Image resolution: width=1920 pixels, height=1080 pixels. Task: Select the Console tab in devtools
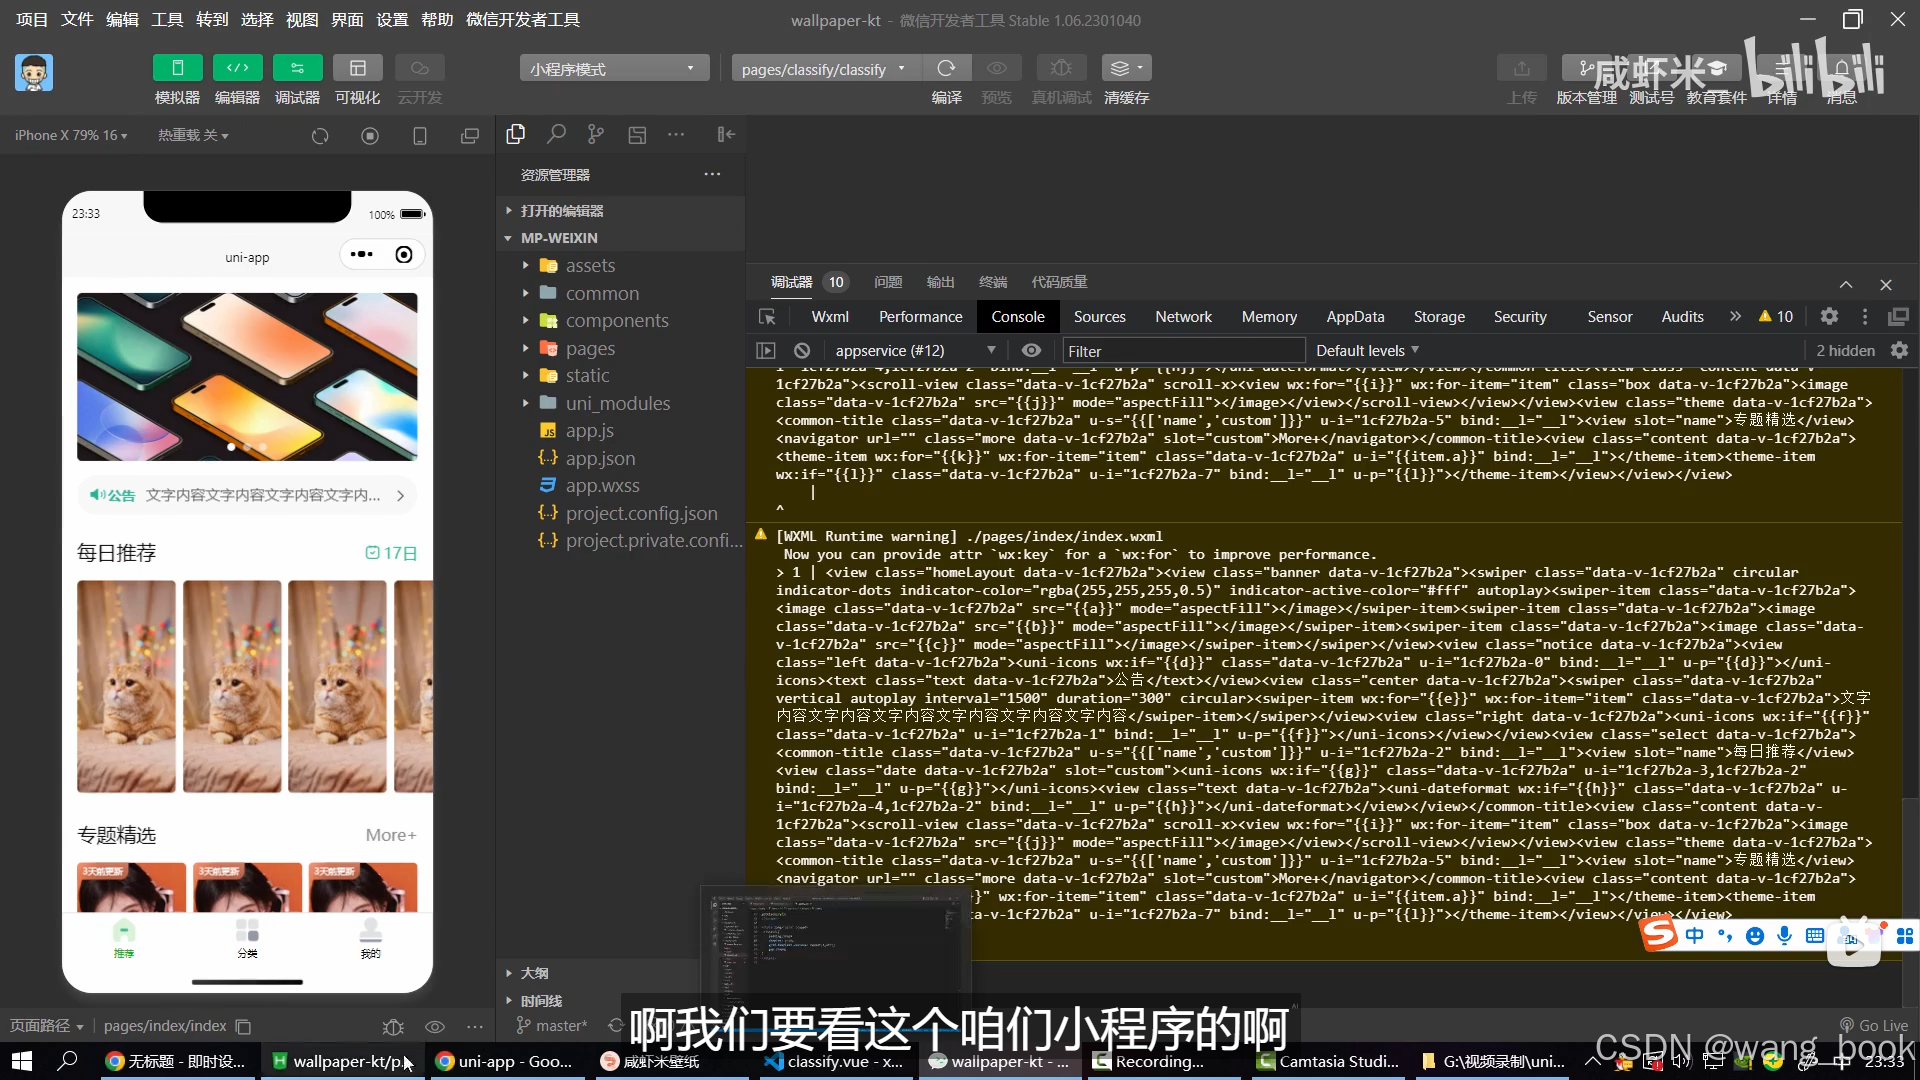point(1018,315)
